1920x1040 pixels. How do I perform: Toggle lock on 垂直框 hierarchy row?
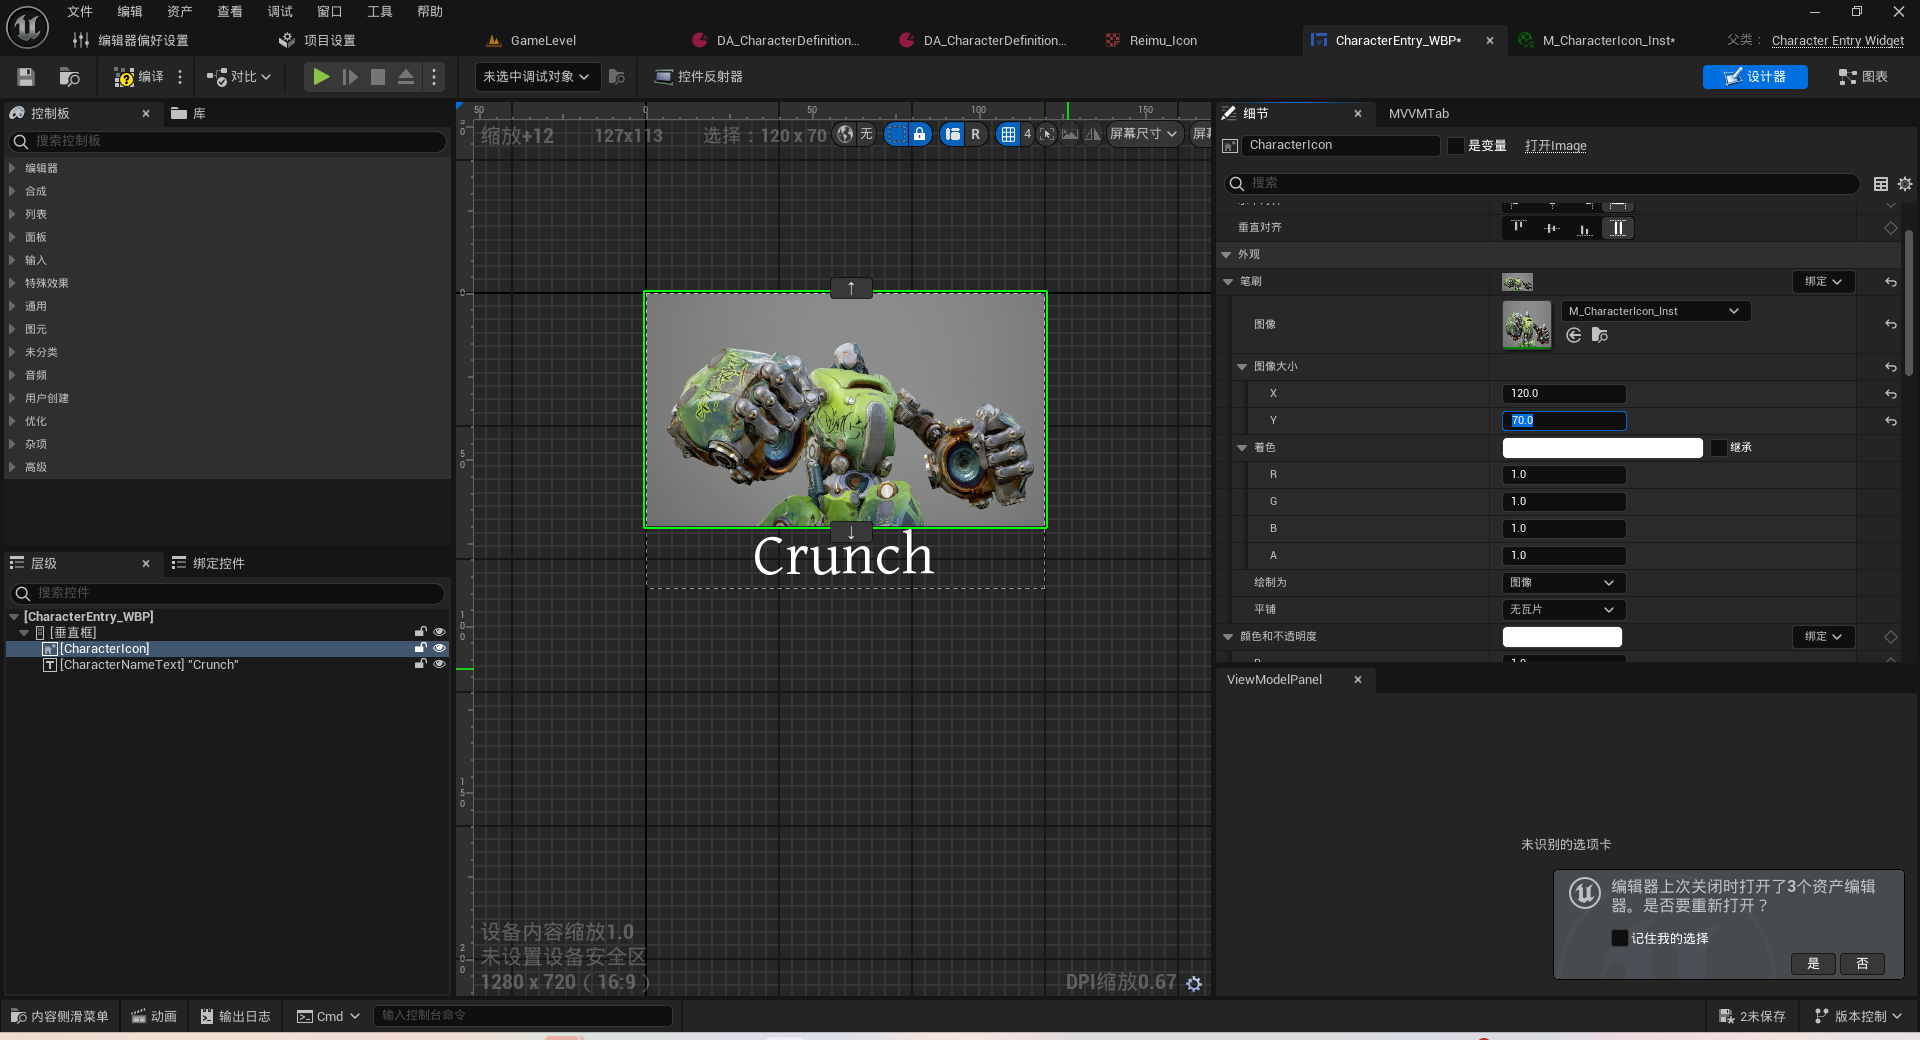point(421,632)
